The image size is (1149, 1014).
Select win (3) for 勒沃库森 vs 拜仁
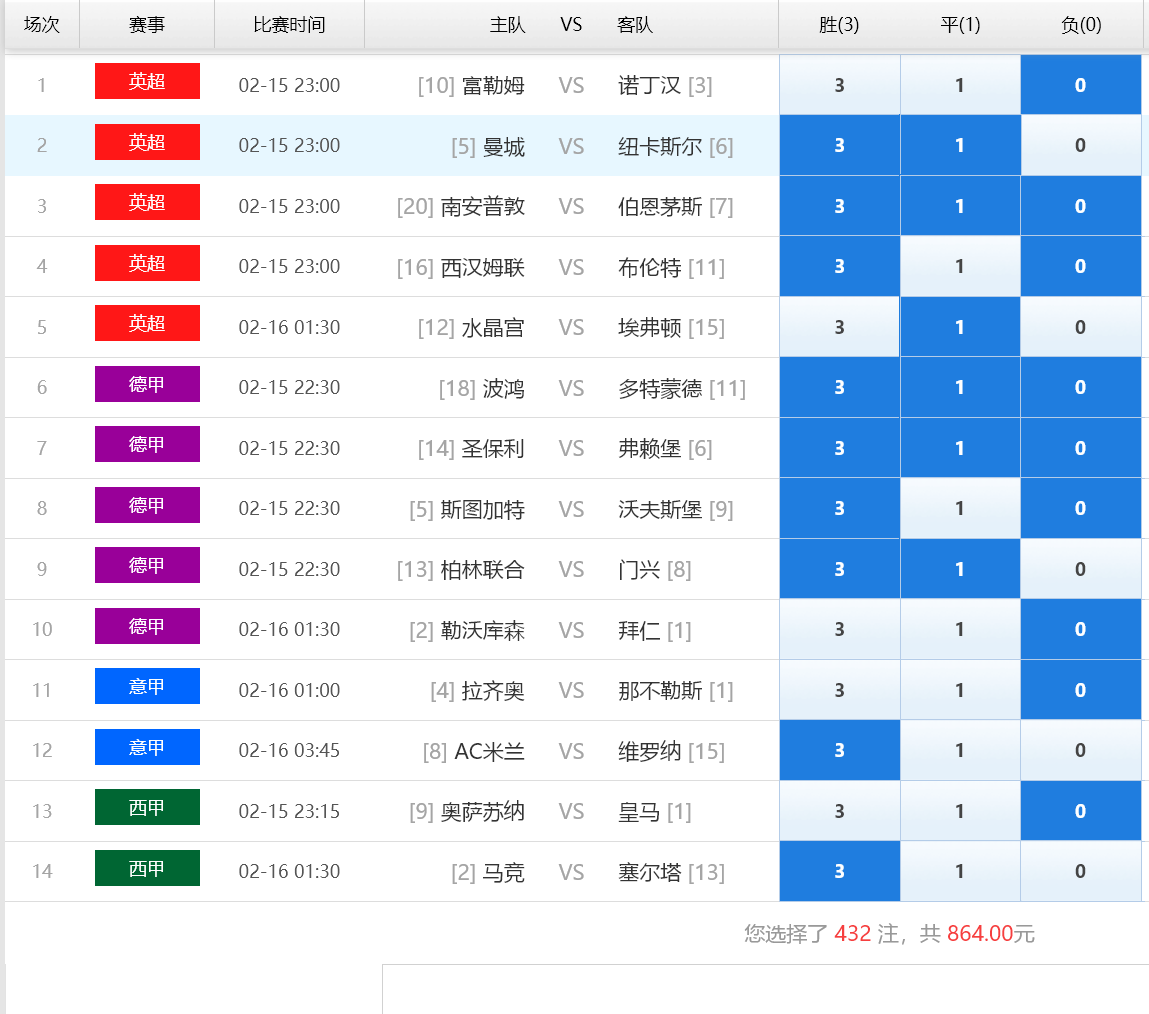click(x=840, y=629)
